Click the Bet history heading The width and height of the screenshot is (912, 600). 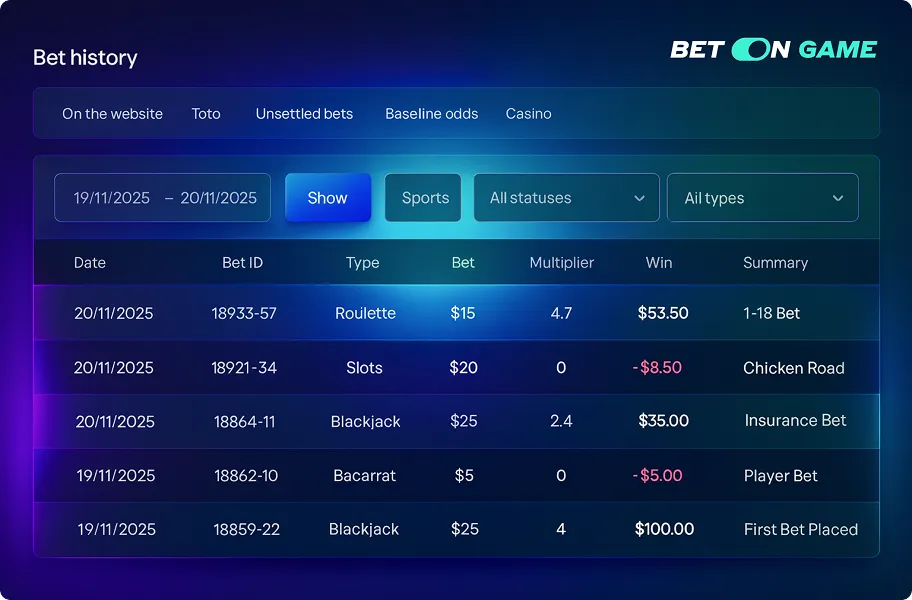point(85,58)
